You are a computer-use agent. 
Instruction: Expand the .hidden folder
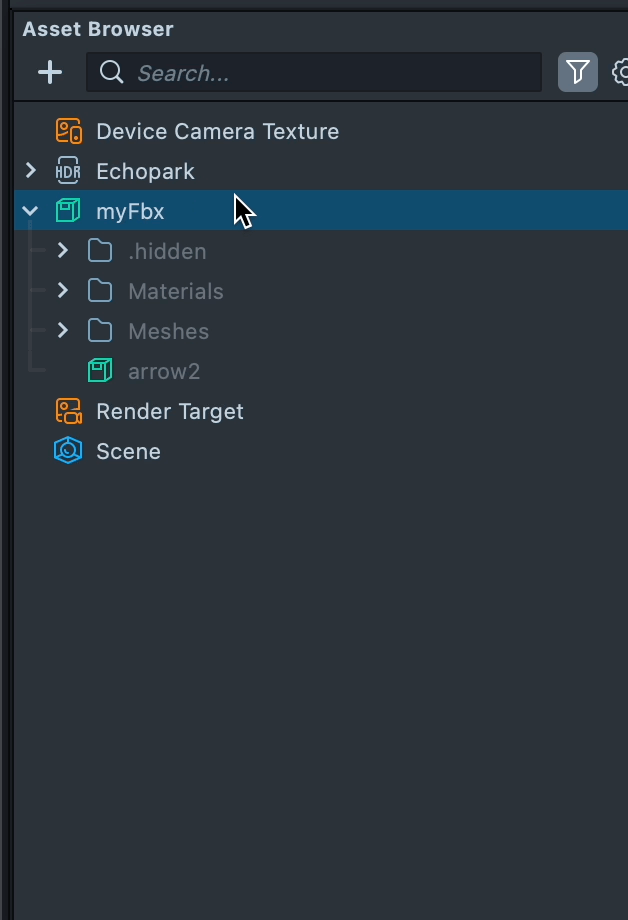pyautogui.click(x=63, y=251)
